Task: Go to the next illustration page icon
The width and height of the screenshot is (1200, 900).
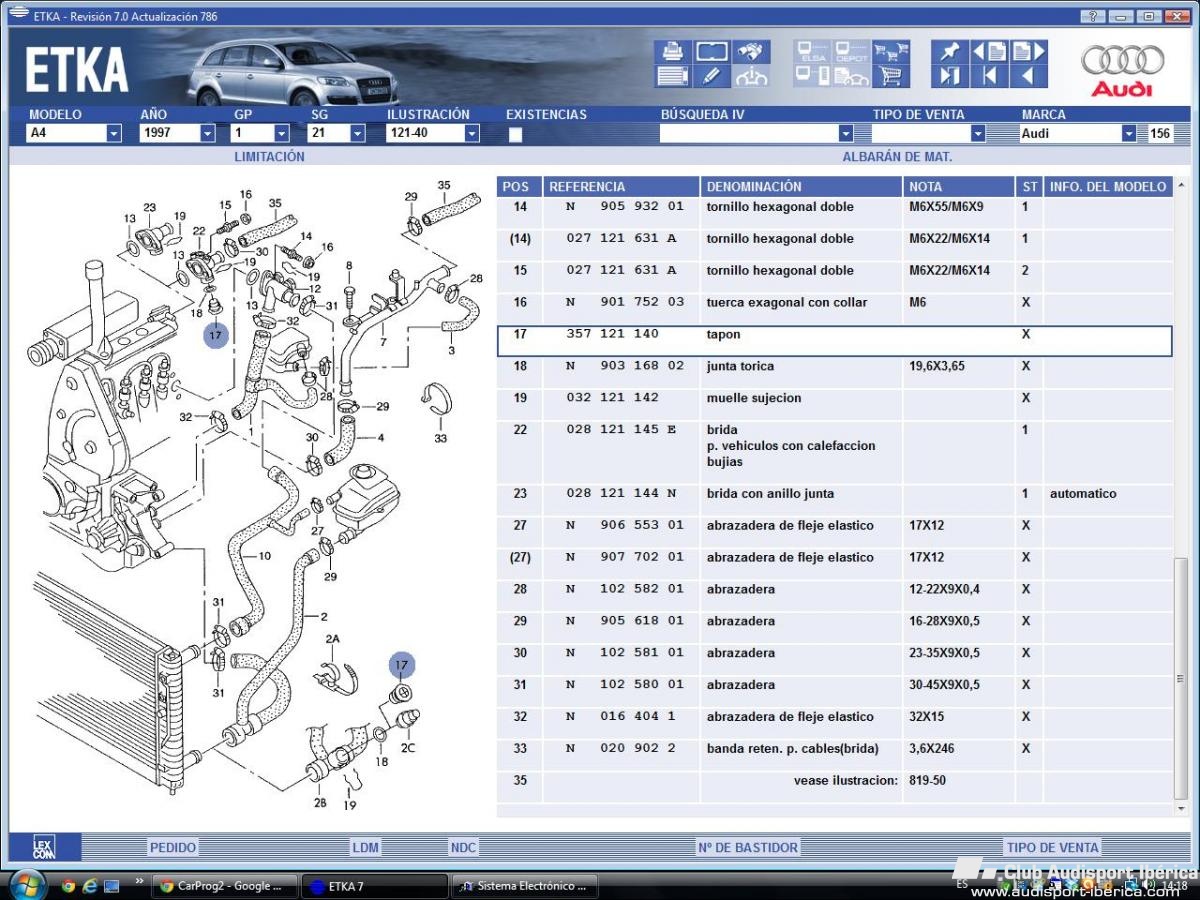Action: point(1028,52)
